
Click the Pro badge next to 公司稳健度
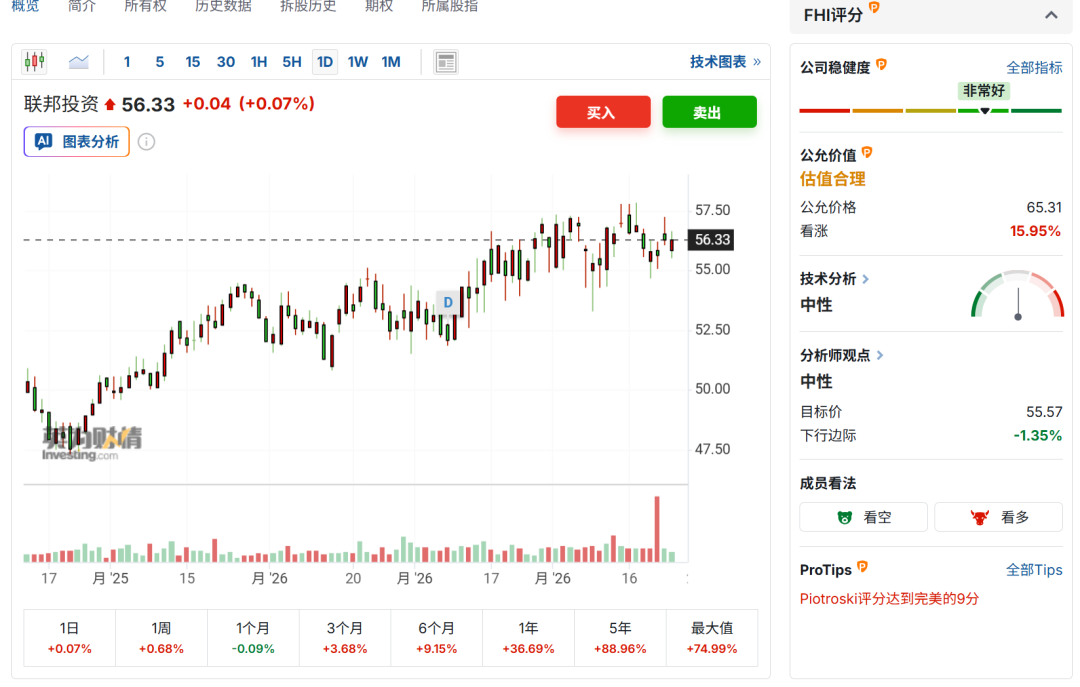[x=881, y=65]
